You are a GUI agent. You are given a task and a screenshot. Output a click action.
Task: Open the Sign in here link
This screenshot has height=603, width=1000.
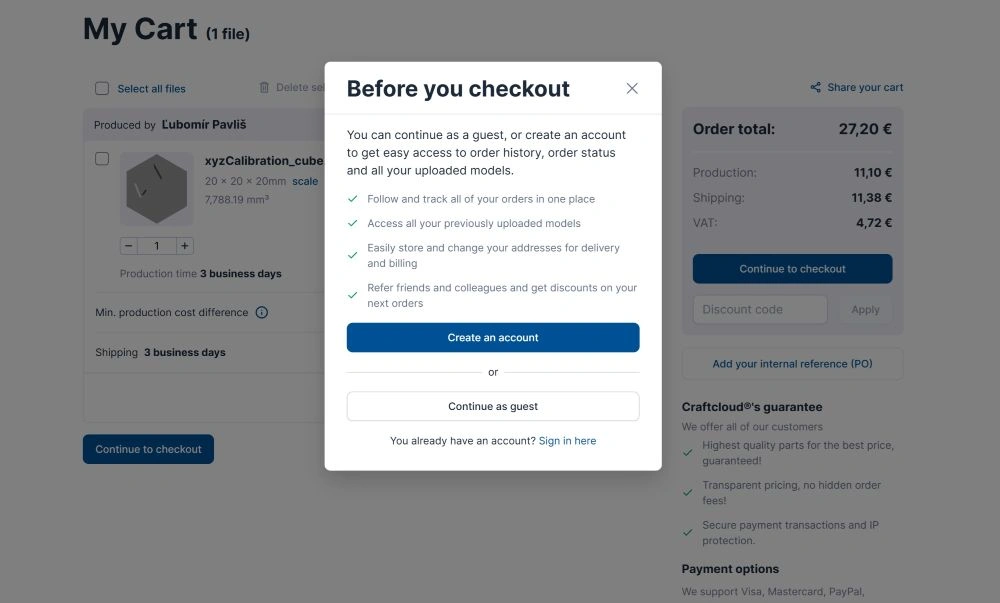click(x=567, y=441)
